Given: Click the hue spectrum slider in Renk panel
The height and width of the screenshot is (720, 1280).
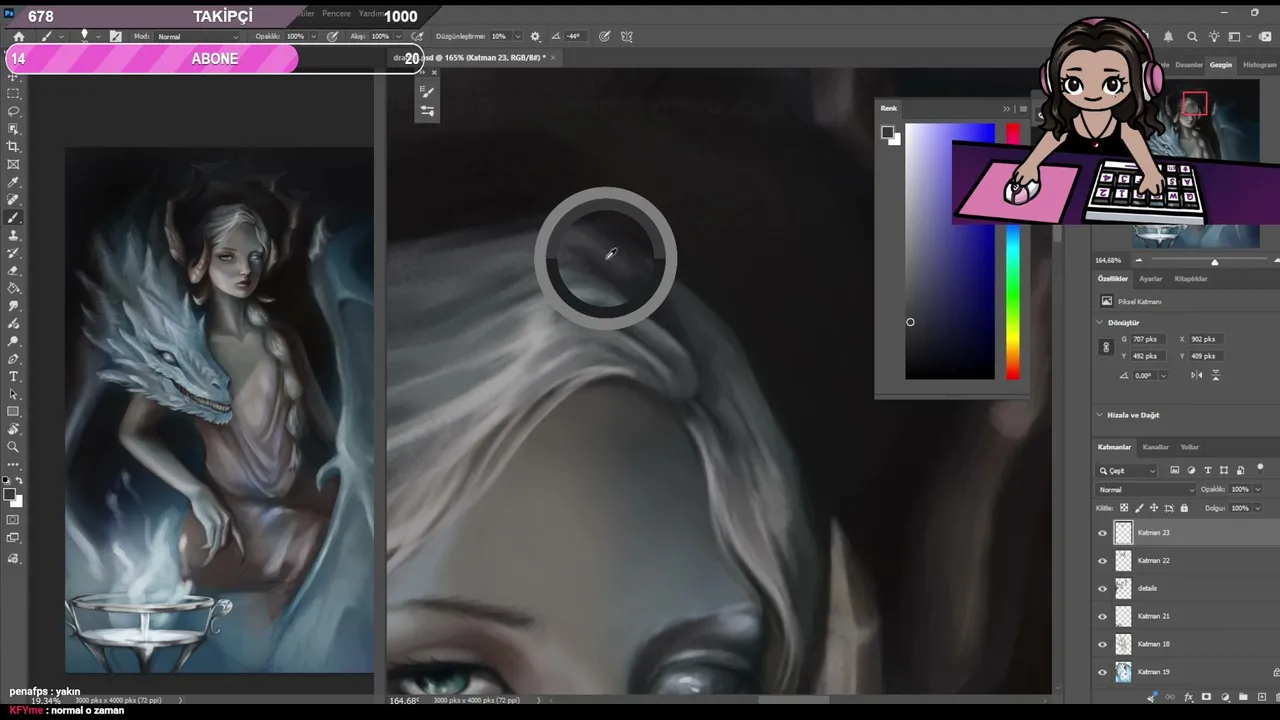Looking at the screenshot, I should (1013, 252).
